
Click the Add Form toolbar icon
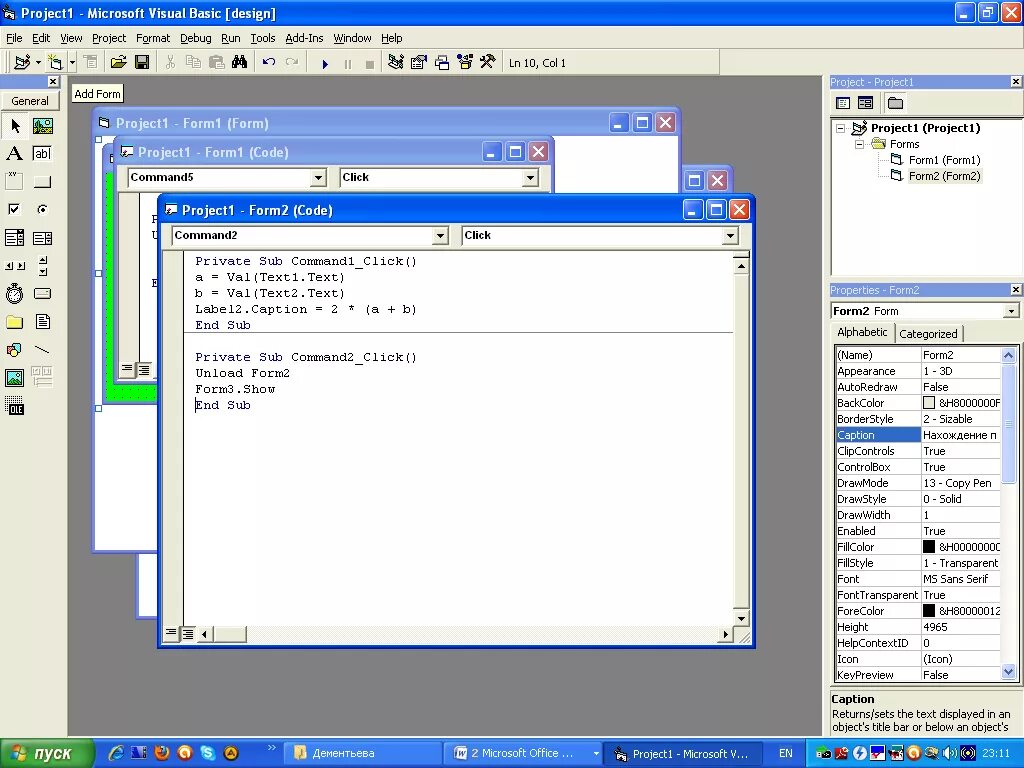click(56, 63)
